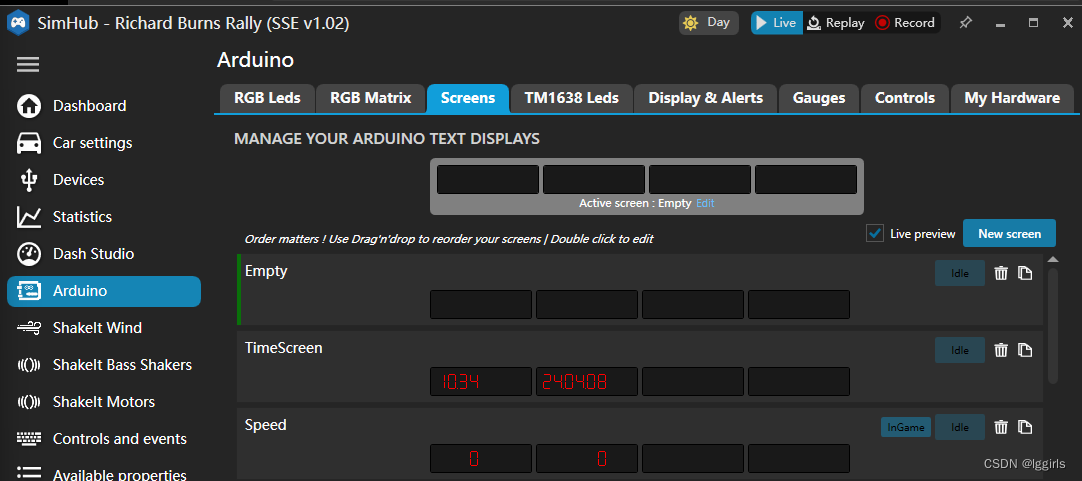Switch to the Controls tab
Screen dimensions: 1082x481
click(905, 98)
